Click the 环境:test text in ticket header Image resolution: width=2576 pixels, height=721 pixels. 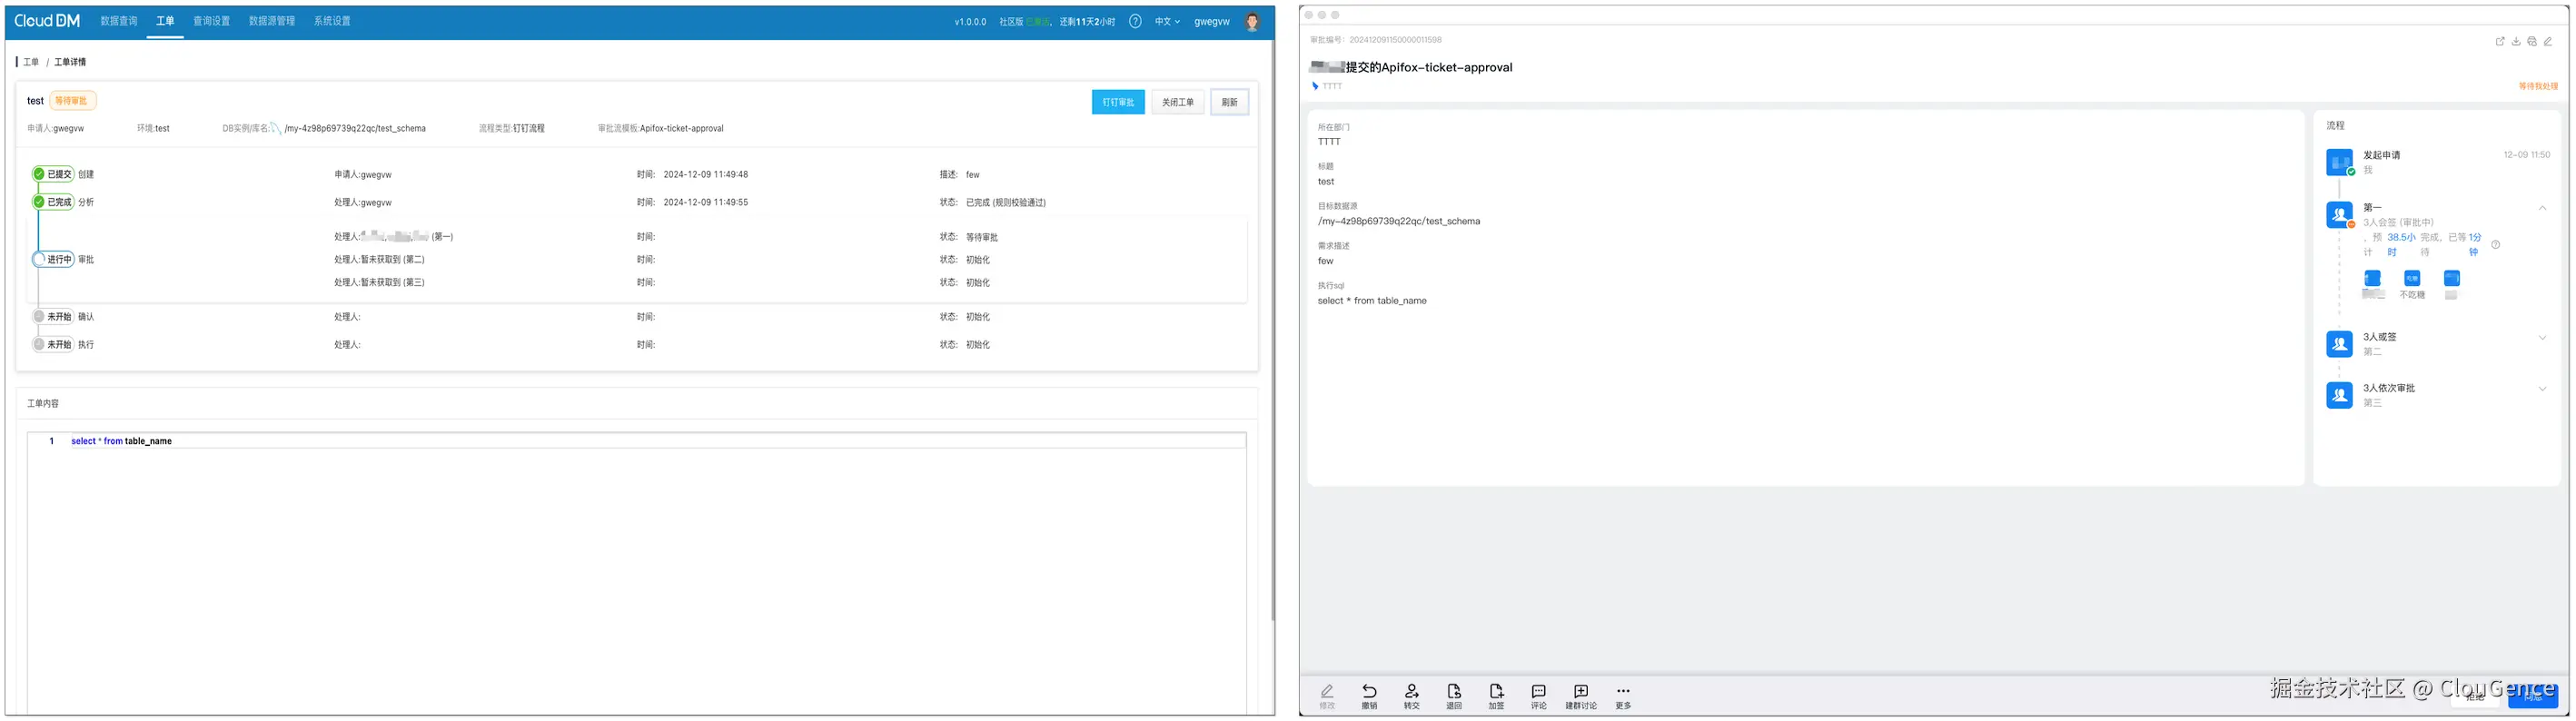pyautogui.click(x=153, y=128)
